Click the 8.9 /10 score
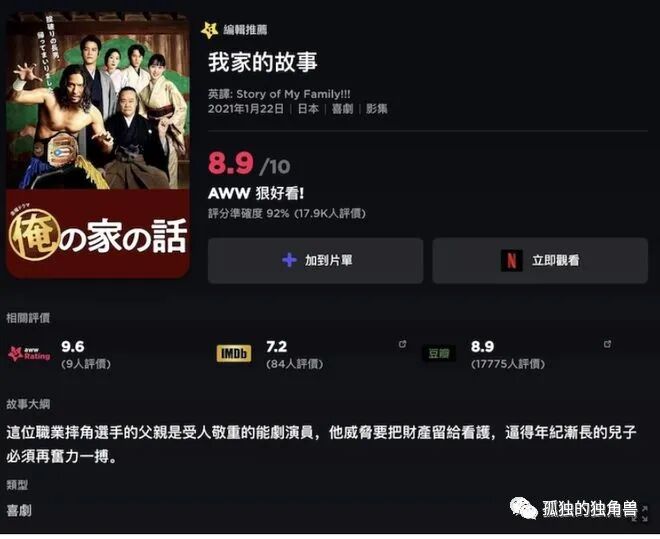The width and height of the screenshot is (660, 539). click(249, 164)
